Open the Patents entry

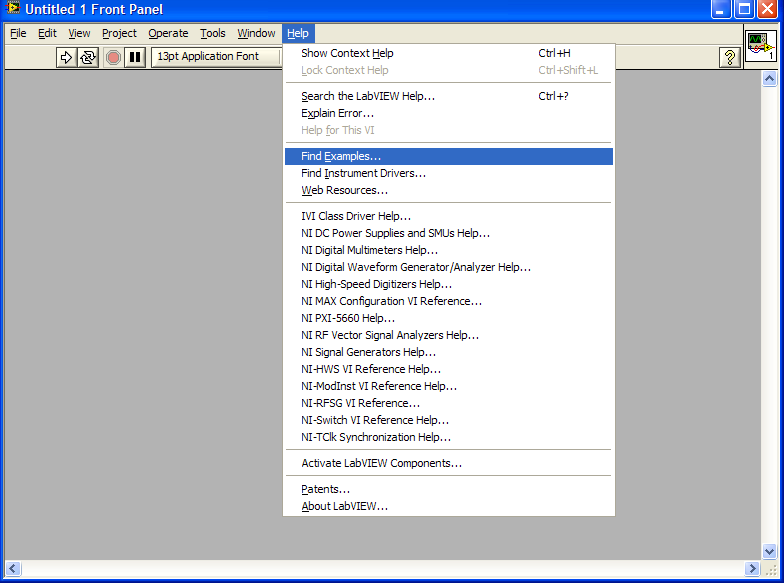coord(448,489)
